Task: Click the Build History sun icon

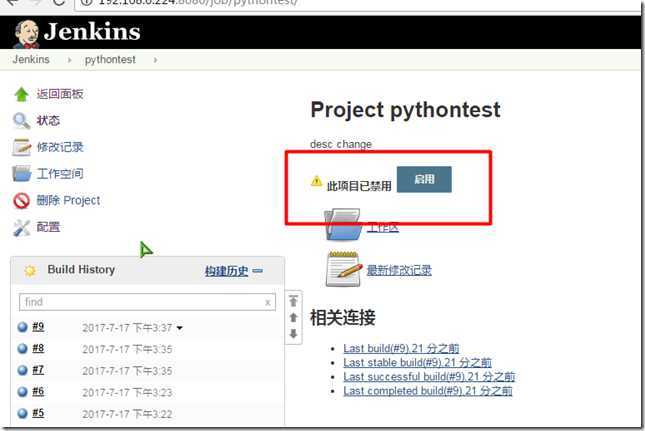Action: (x=30, y=271)
